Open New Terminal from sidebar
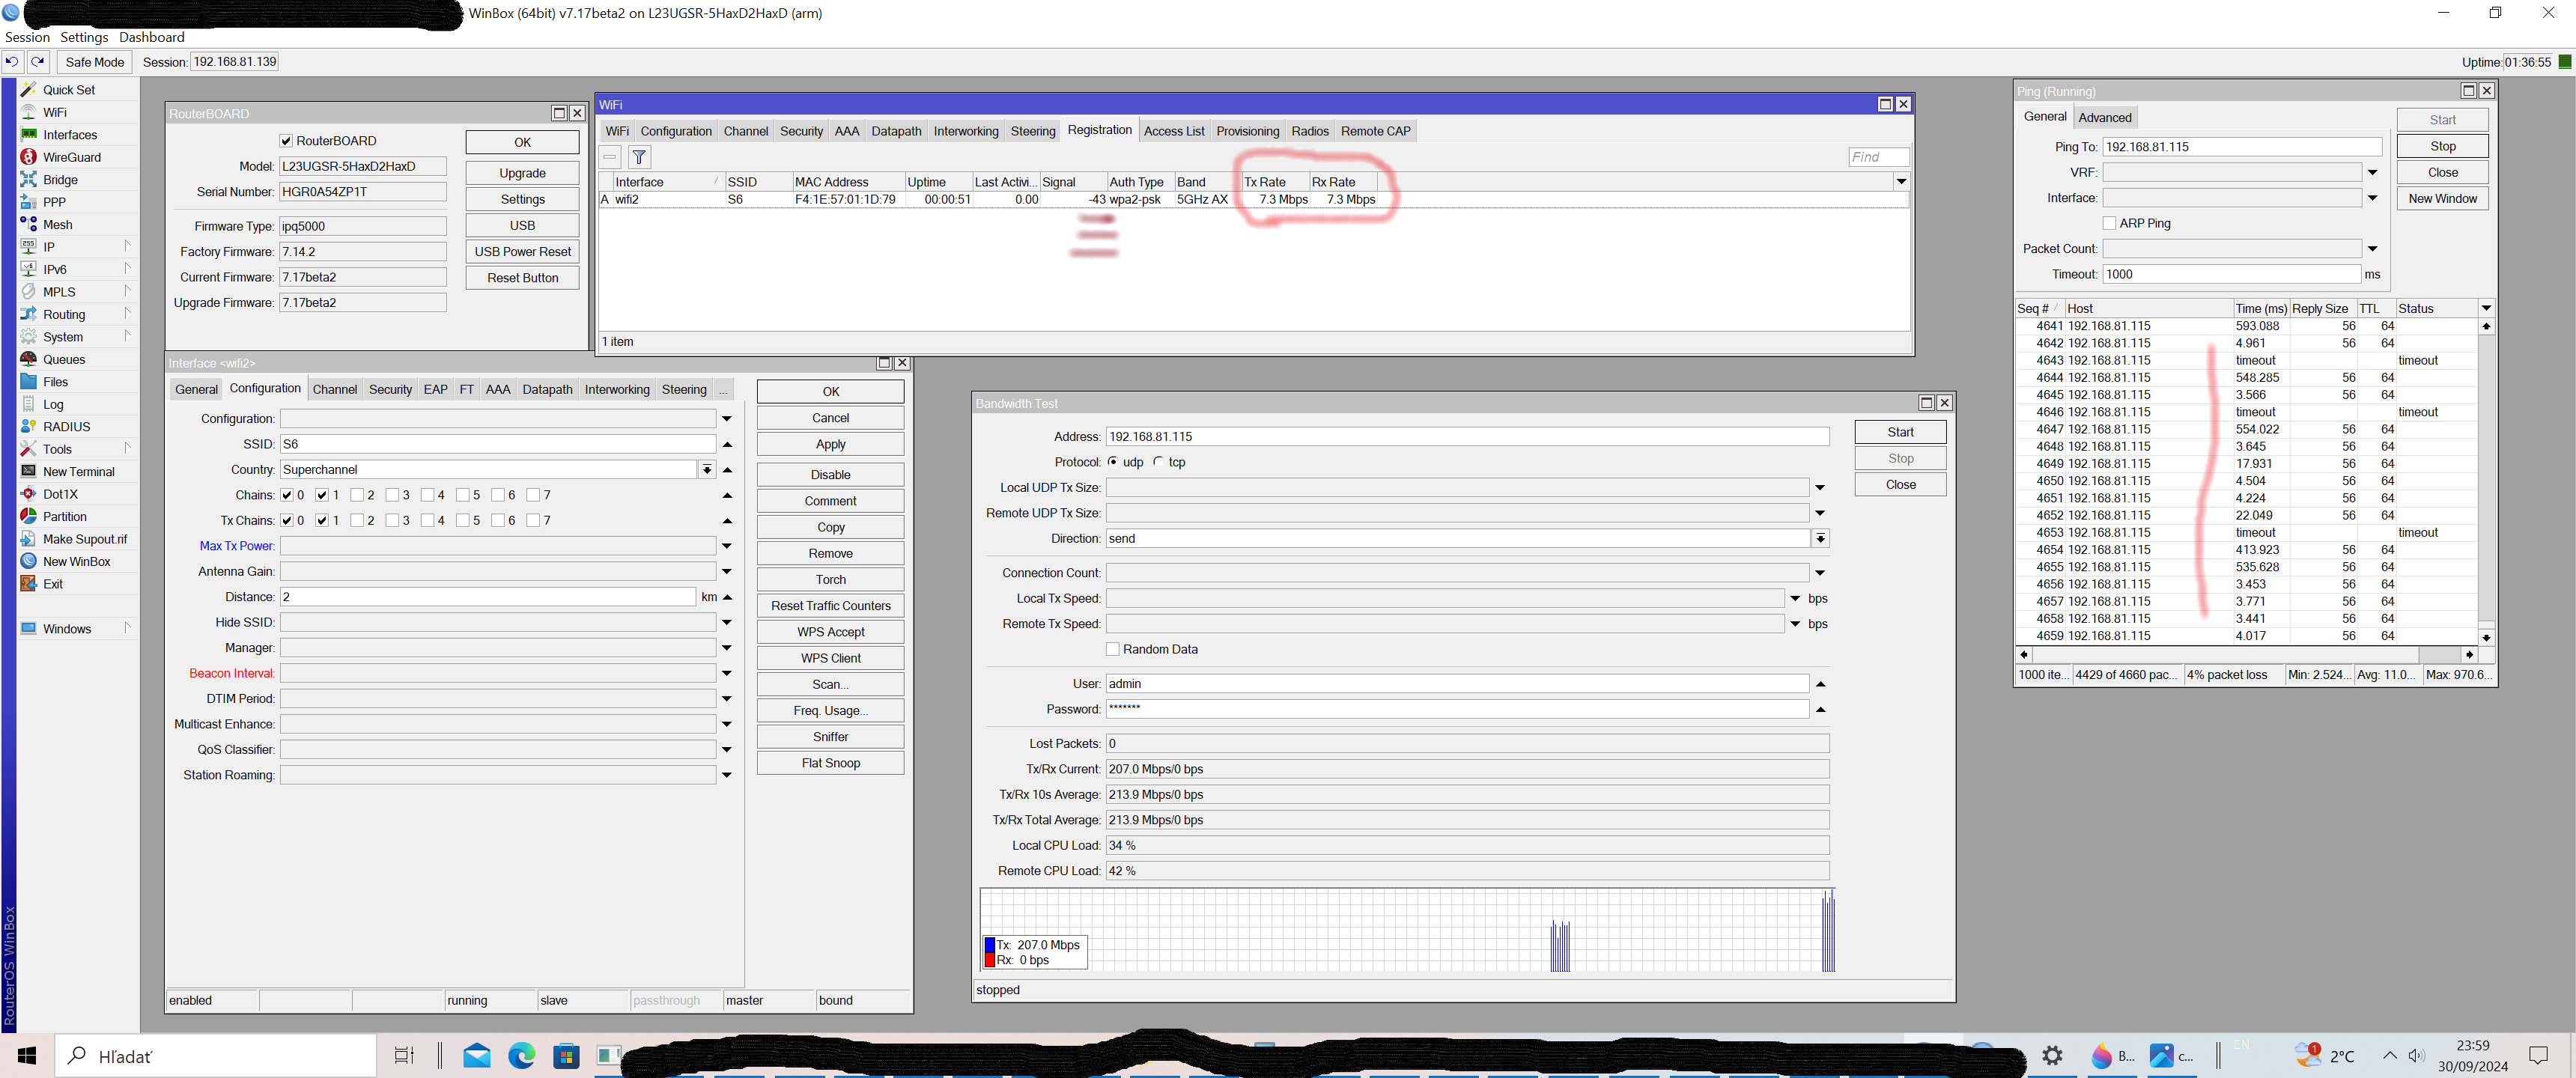Viewport: 2576px width, 1078px height. click(29, 471)
